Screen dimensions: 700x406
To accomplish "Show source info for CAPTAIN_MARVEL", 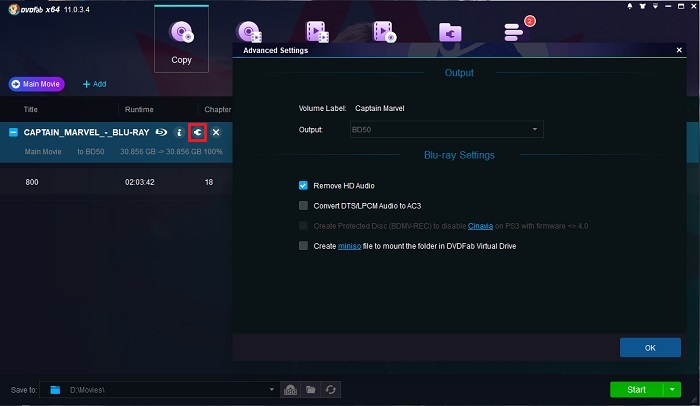I will pos(179,132).
